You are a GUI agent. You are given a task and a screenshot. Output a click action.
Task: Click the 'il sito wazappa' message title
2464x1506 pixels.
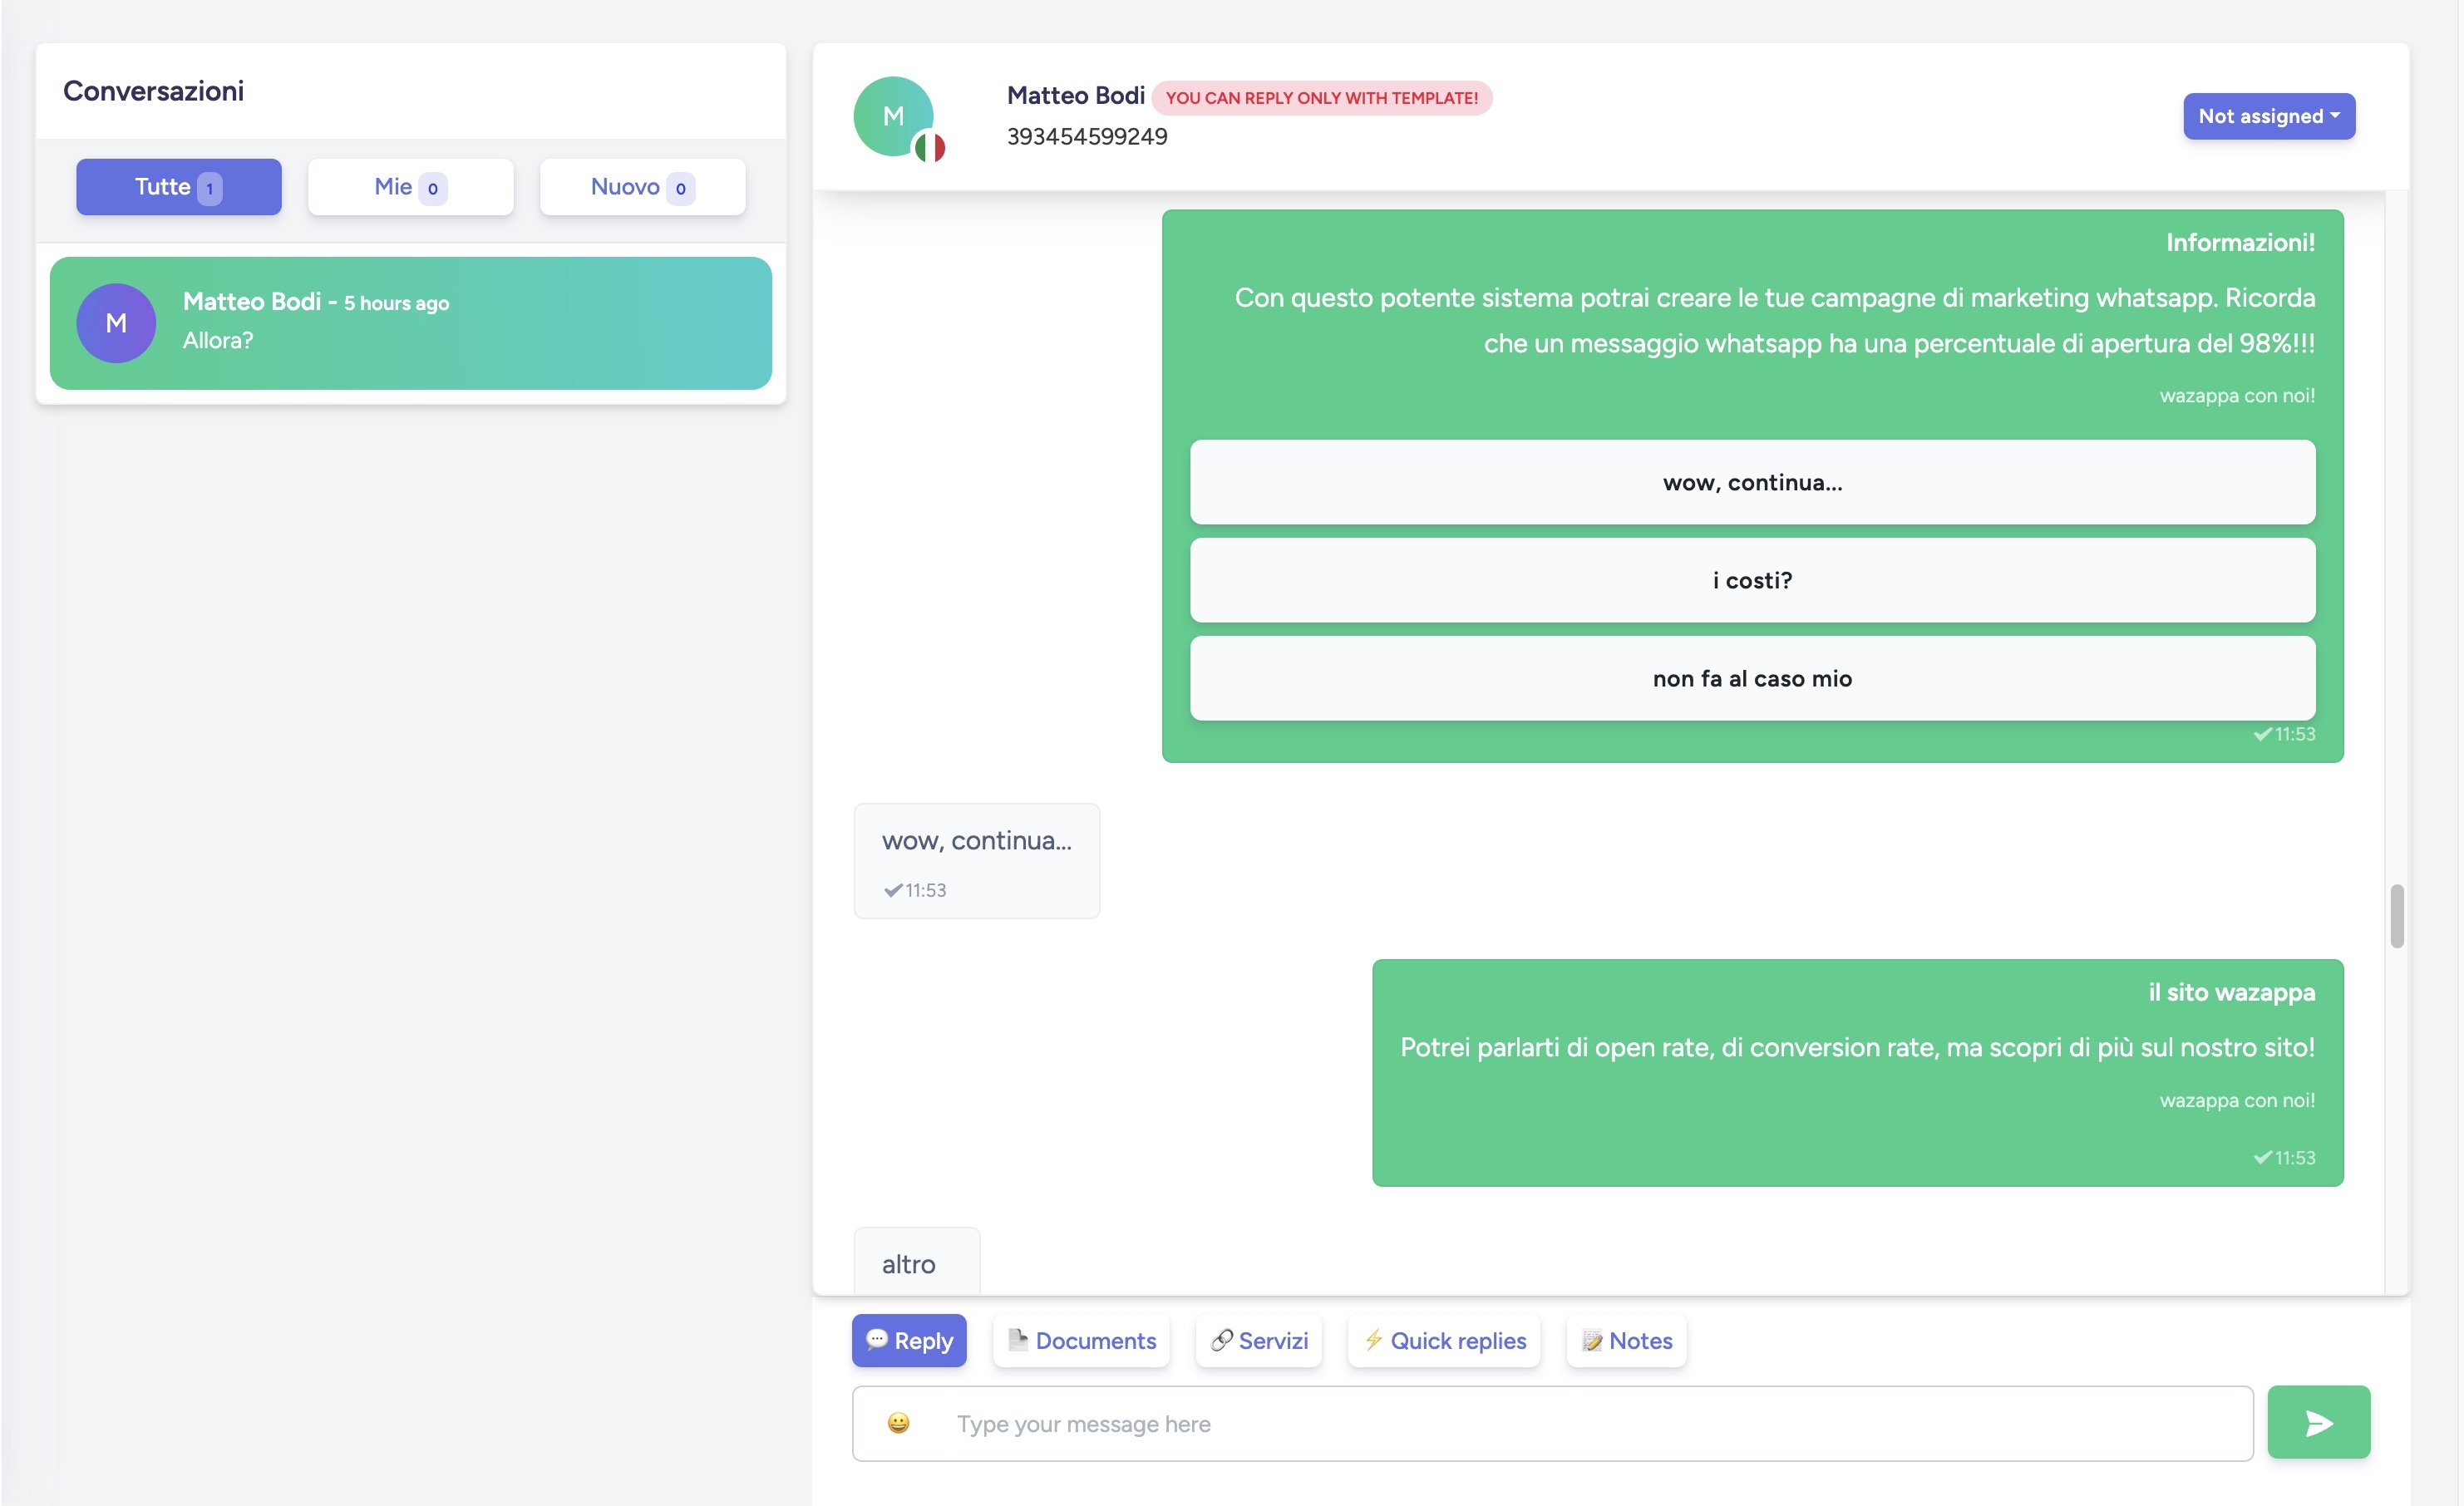(2231, 992)
